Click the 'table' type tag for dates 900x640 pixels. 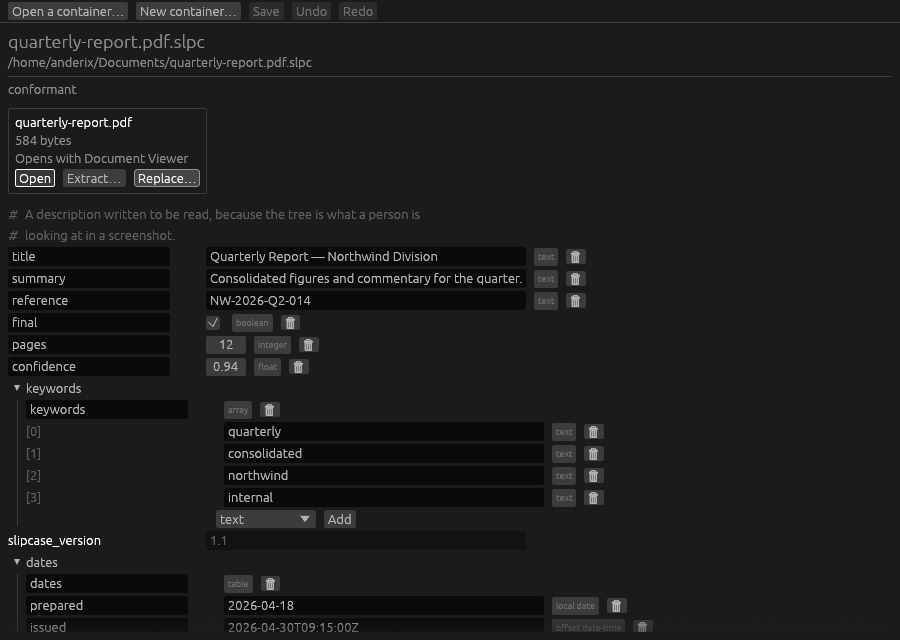[x=238, y=584]
